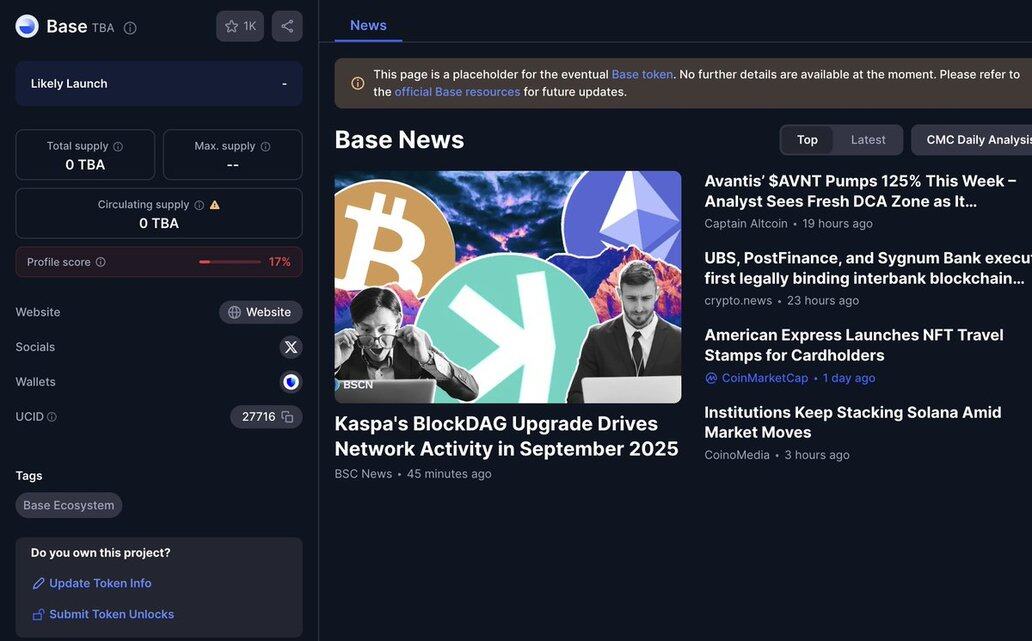Read Kaspa's BlockDAG Upgrade headline
Screen dimensions: 1032x641
coord(506,436)
